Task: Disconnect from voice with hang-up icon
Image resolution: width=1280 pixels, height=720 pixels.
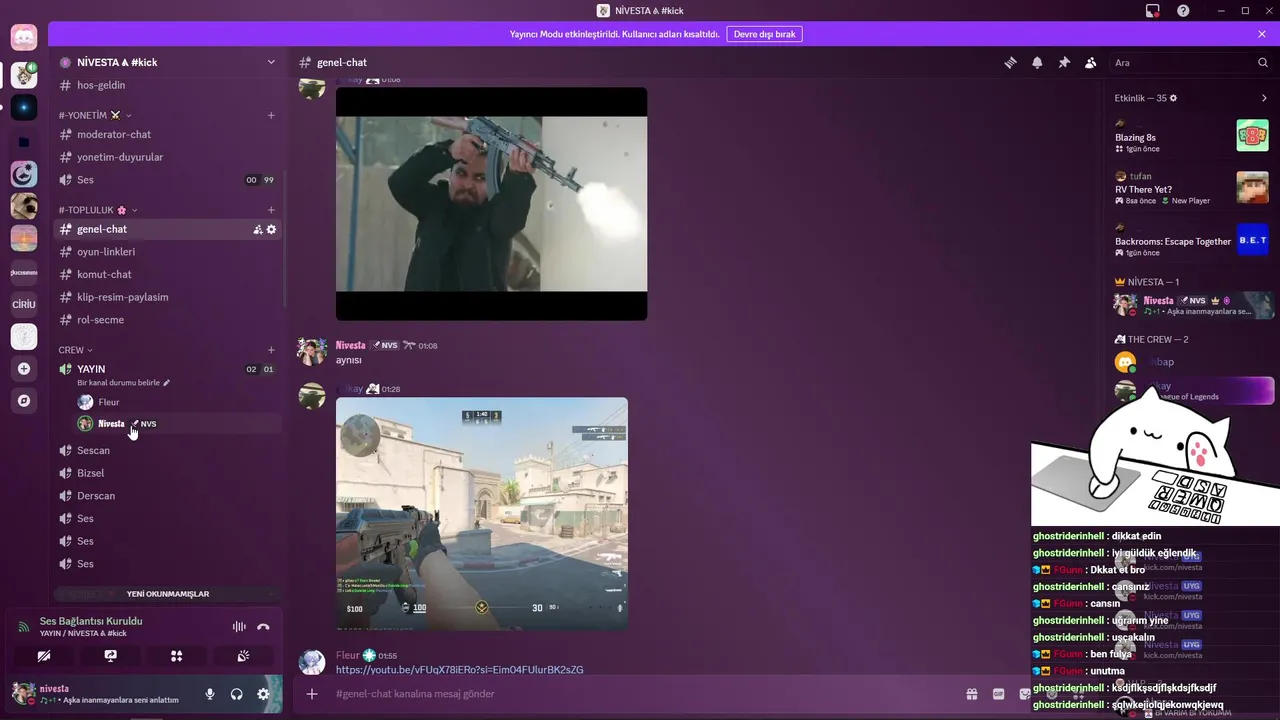Action: (263, 627)
